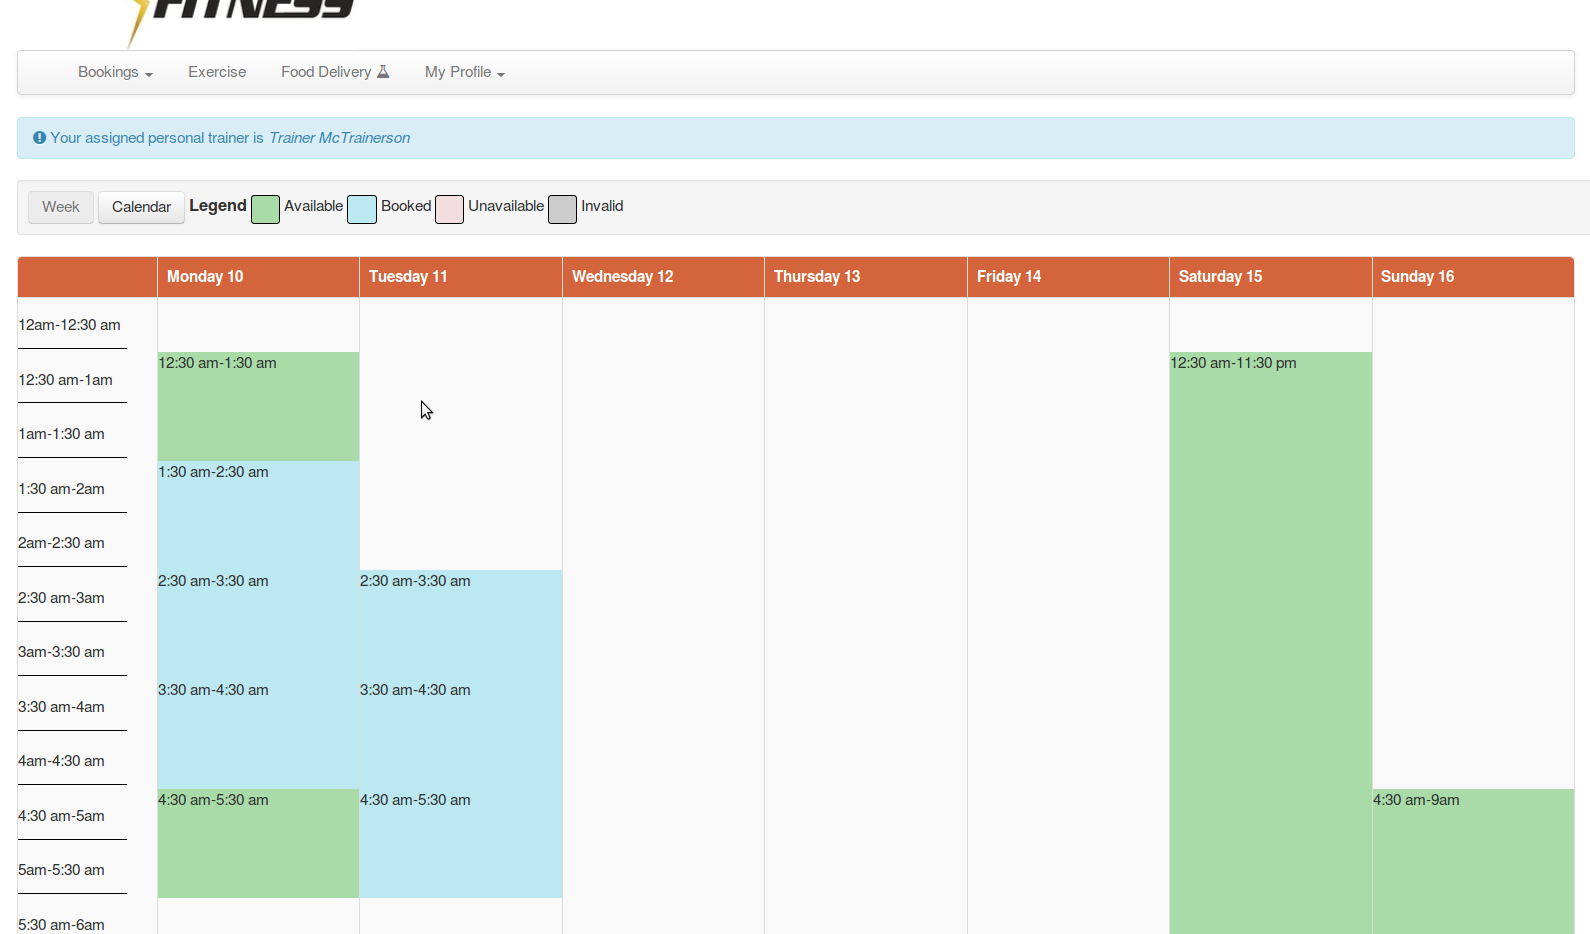Click the info icon in trainer alert
1590x934 pixels.
click(x=39, y=138)
